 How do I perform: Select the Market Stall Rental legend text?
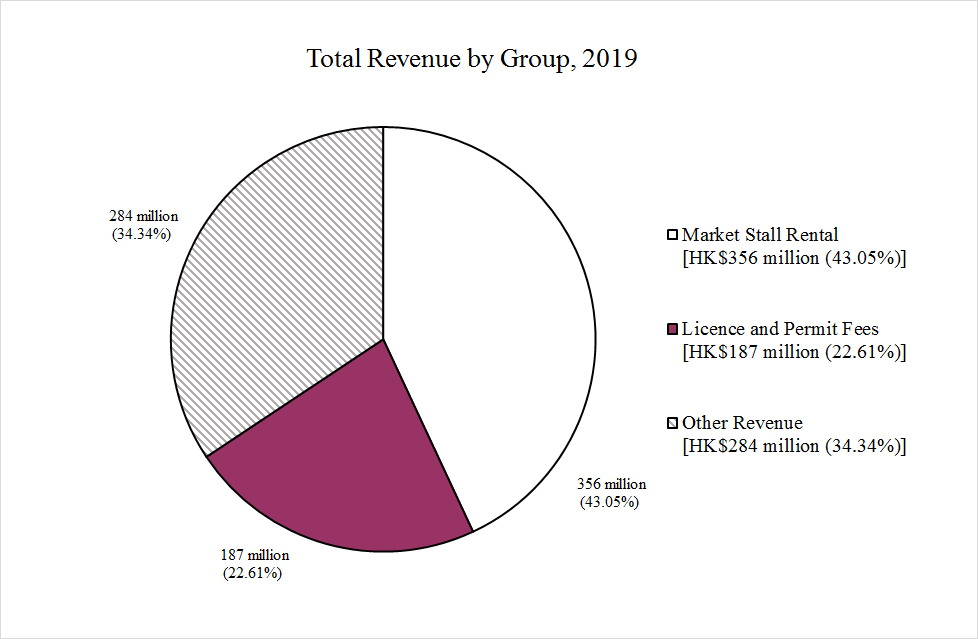pyautogui.click(x=759, y=235)
